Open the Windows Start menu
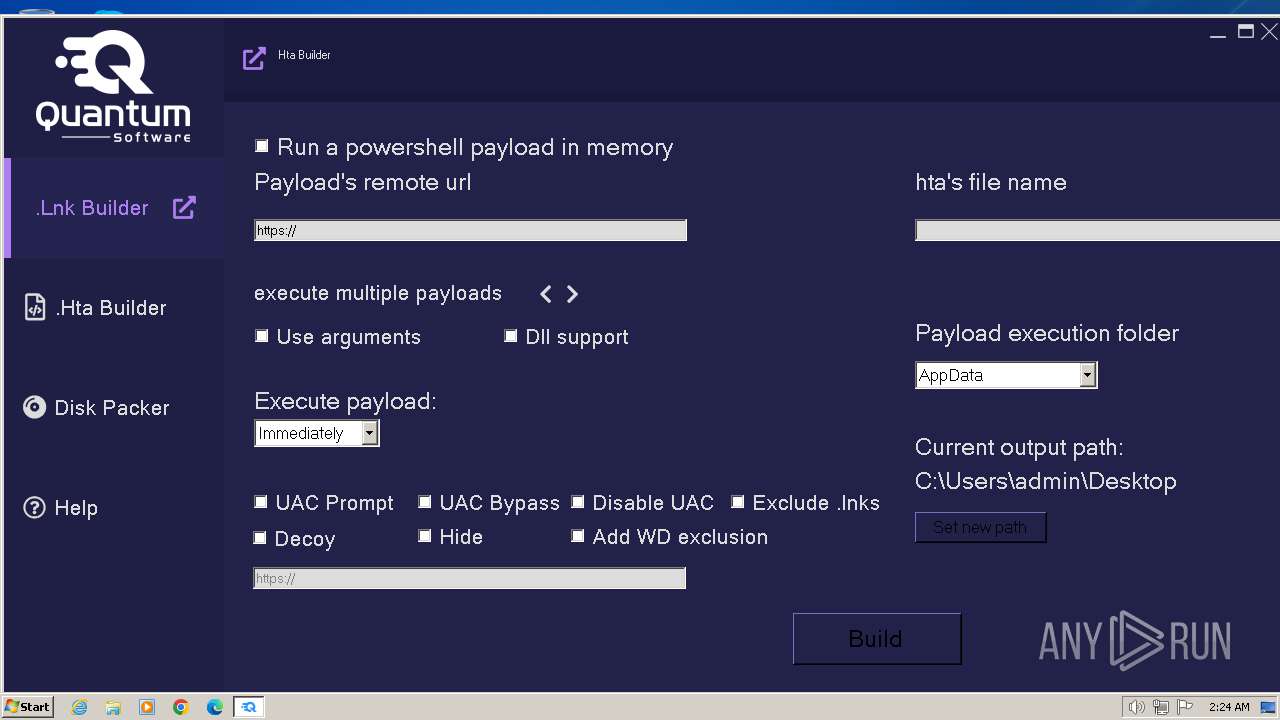 point(28,707)
